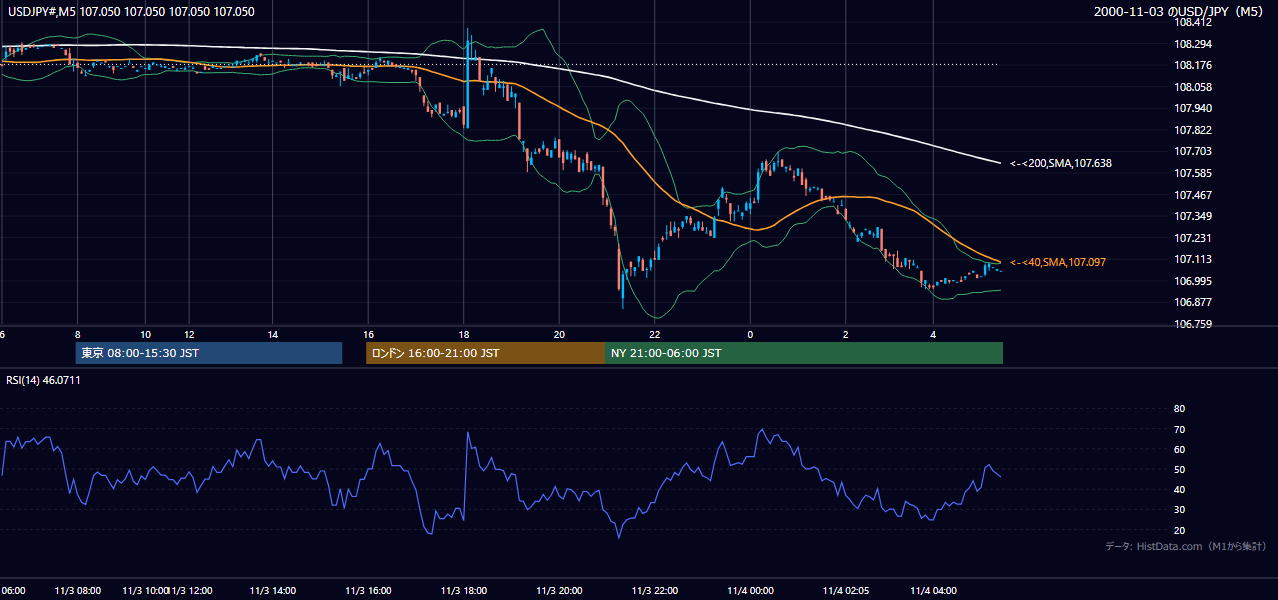
Task: Click price axis value 106.995
Action: click(1193, 281)
